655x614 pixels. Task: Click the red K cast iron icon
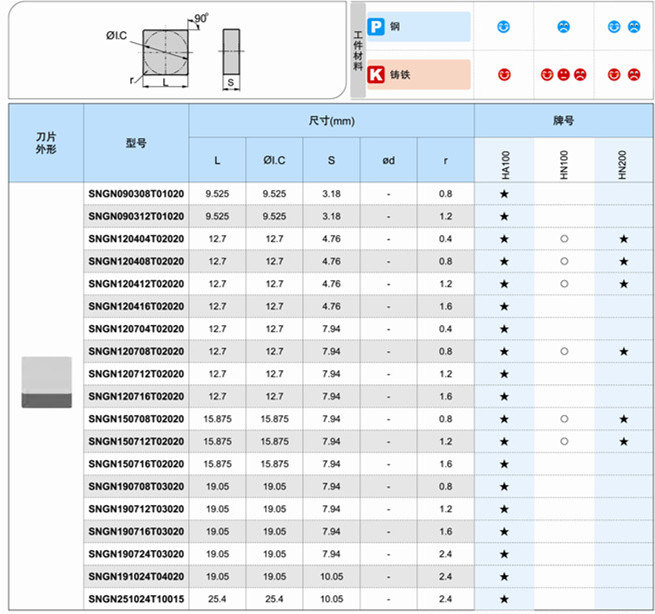click(377, 75)
